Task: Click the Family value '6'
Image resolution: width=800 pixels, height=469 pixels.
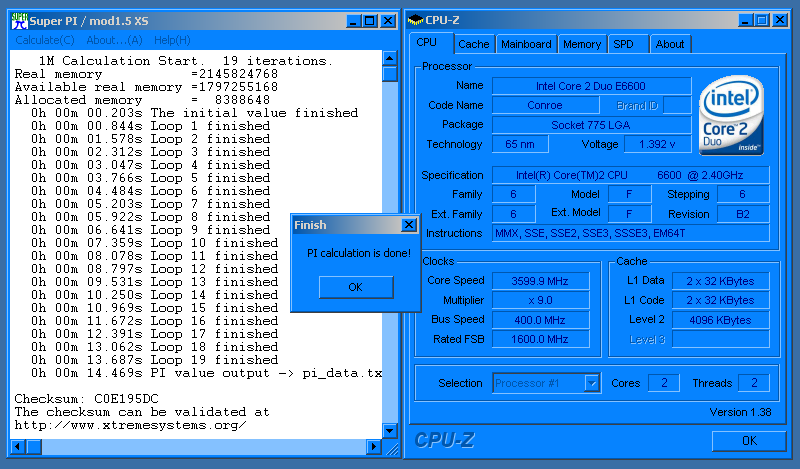Action: coord(514,194)
